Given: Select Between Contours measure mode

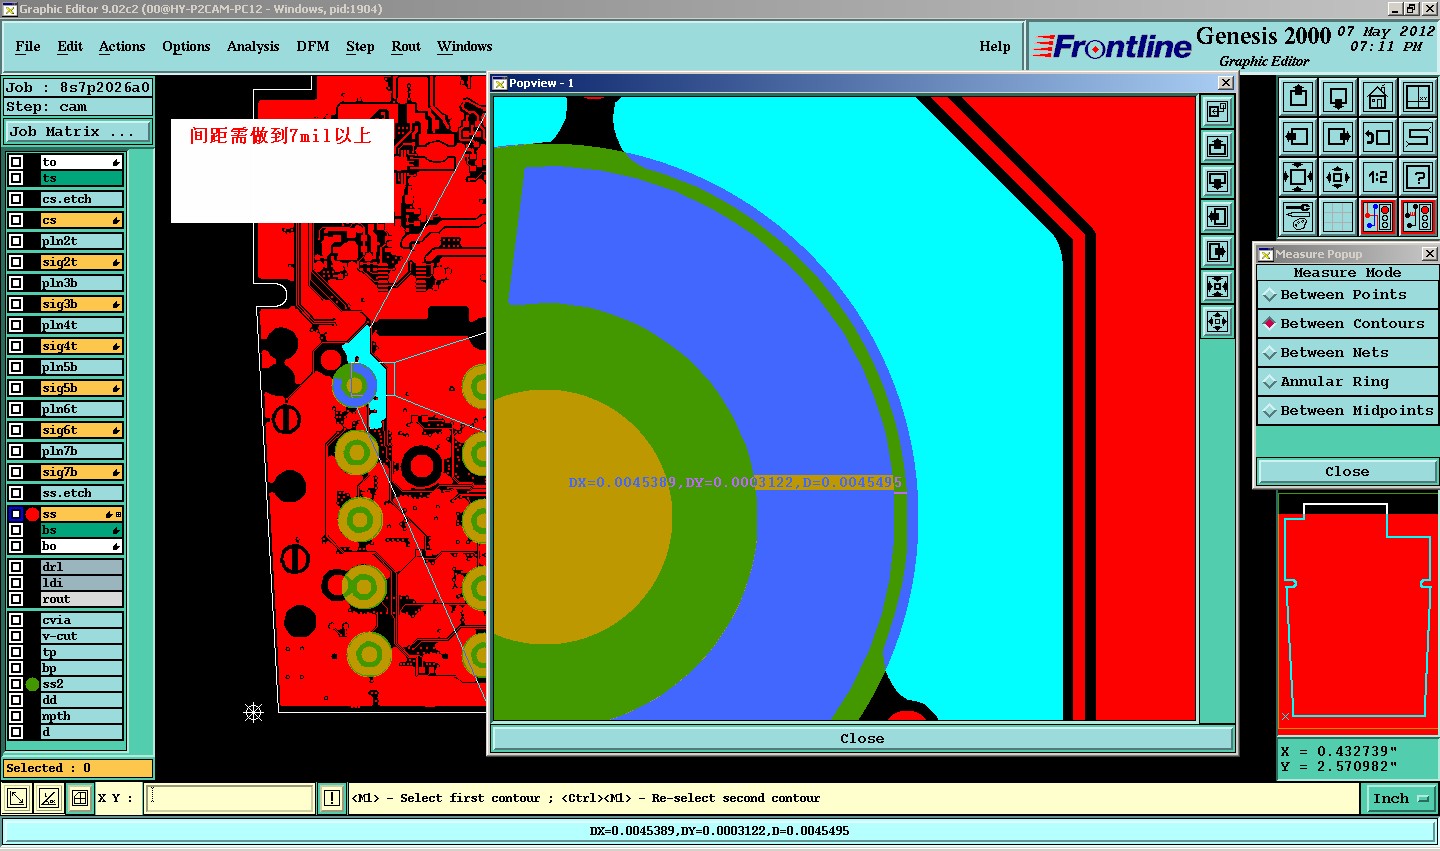Looking at the screenshot, I should [x=1347, y=324].
